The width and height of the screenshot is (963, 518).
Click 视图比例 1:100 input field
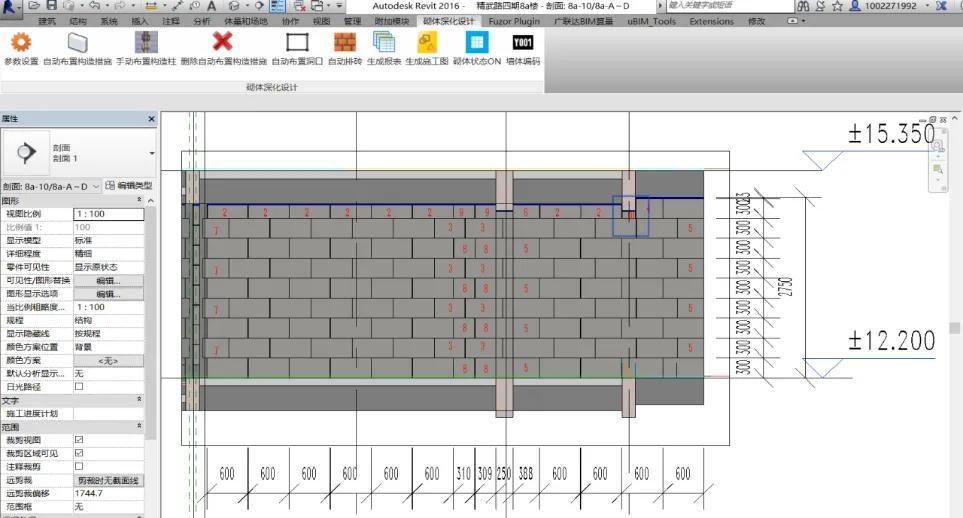click(x=109, y=214)
